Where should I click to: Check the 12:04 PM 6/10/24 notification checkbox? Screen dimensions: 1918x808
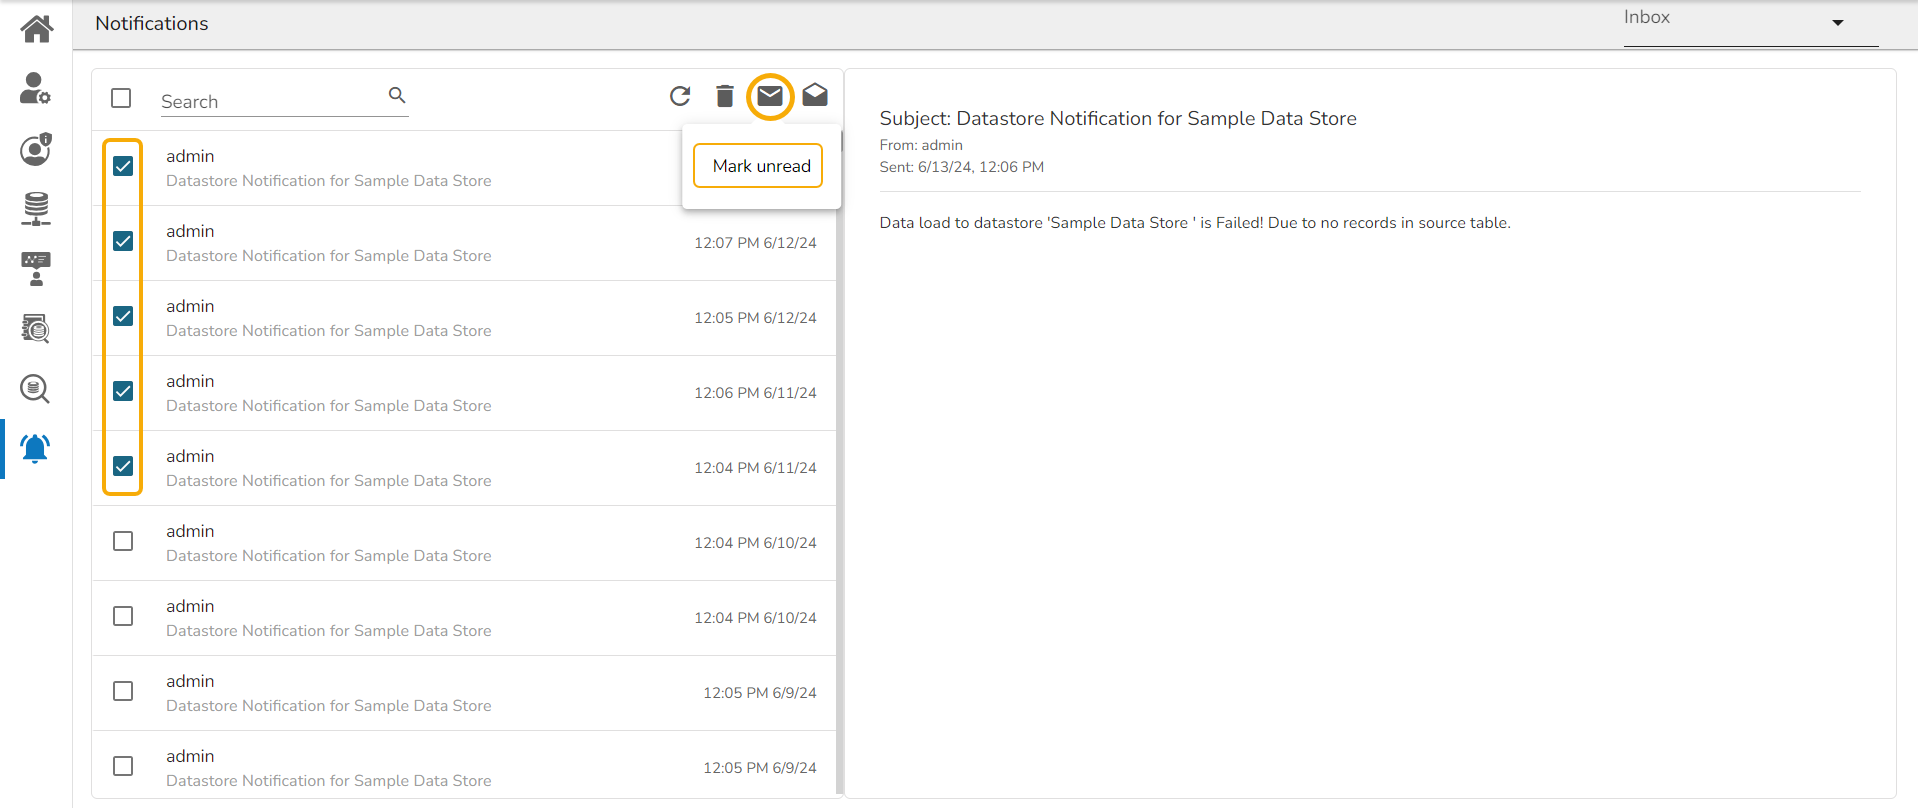(123, 541)
